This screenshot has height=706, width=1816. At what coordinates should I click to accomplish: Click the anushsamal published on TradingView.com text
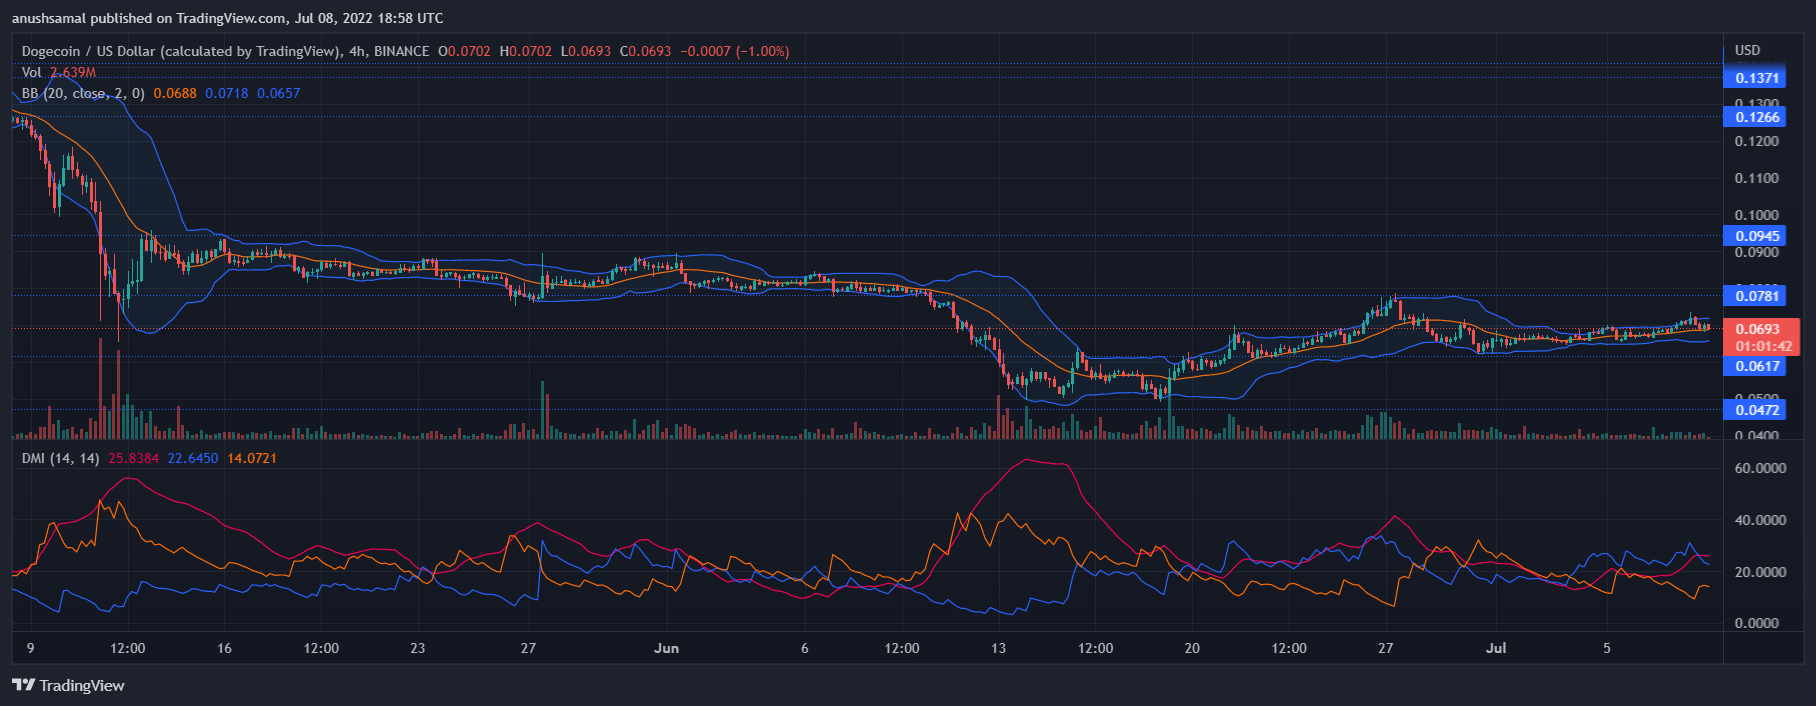tap(227, 18)
